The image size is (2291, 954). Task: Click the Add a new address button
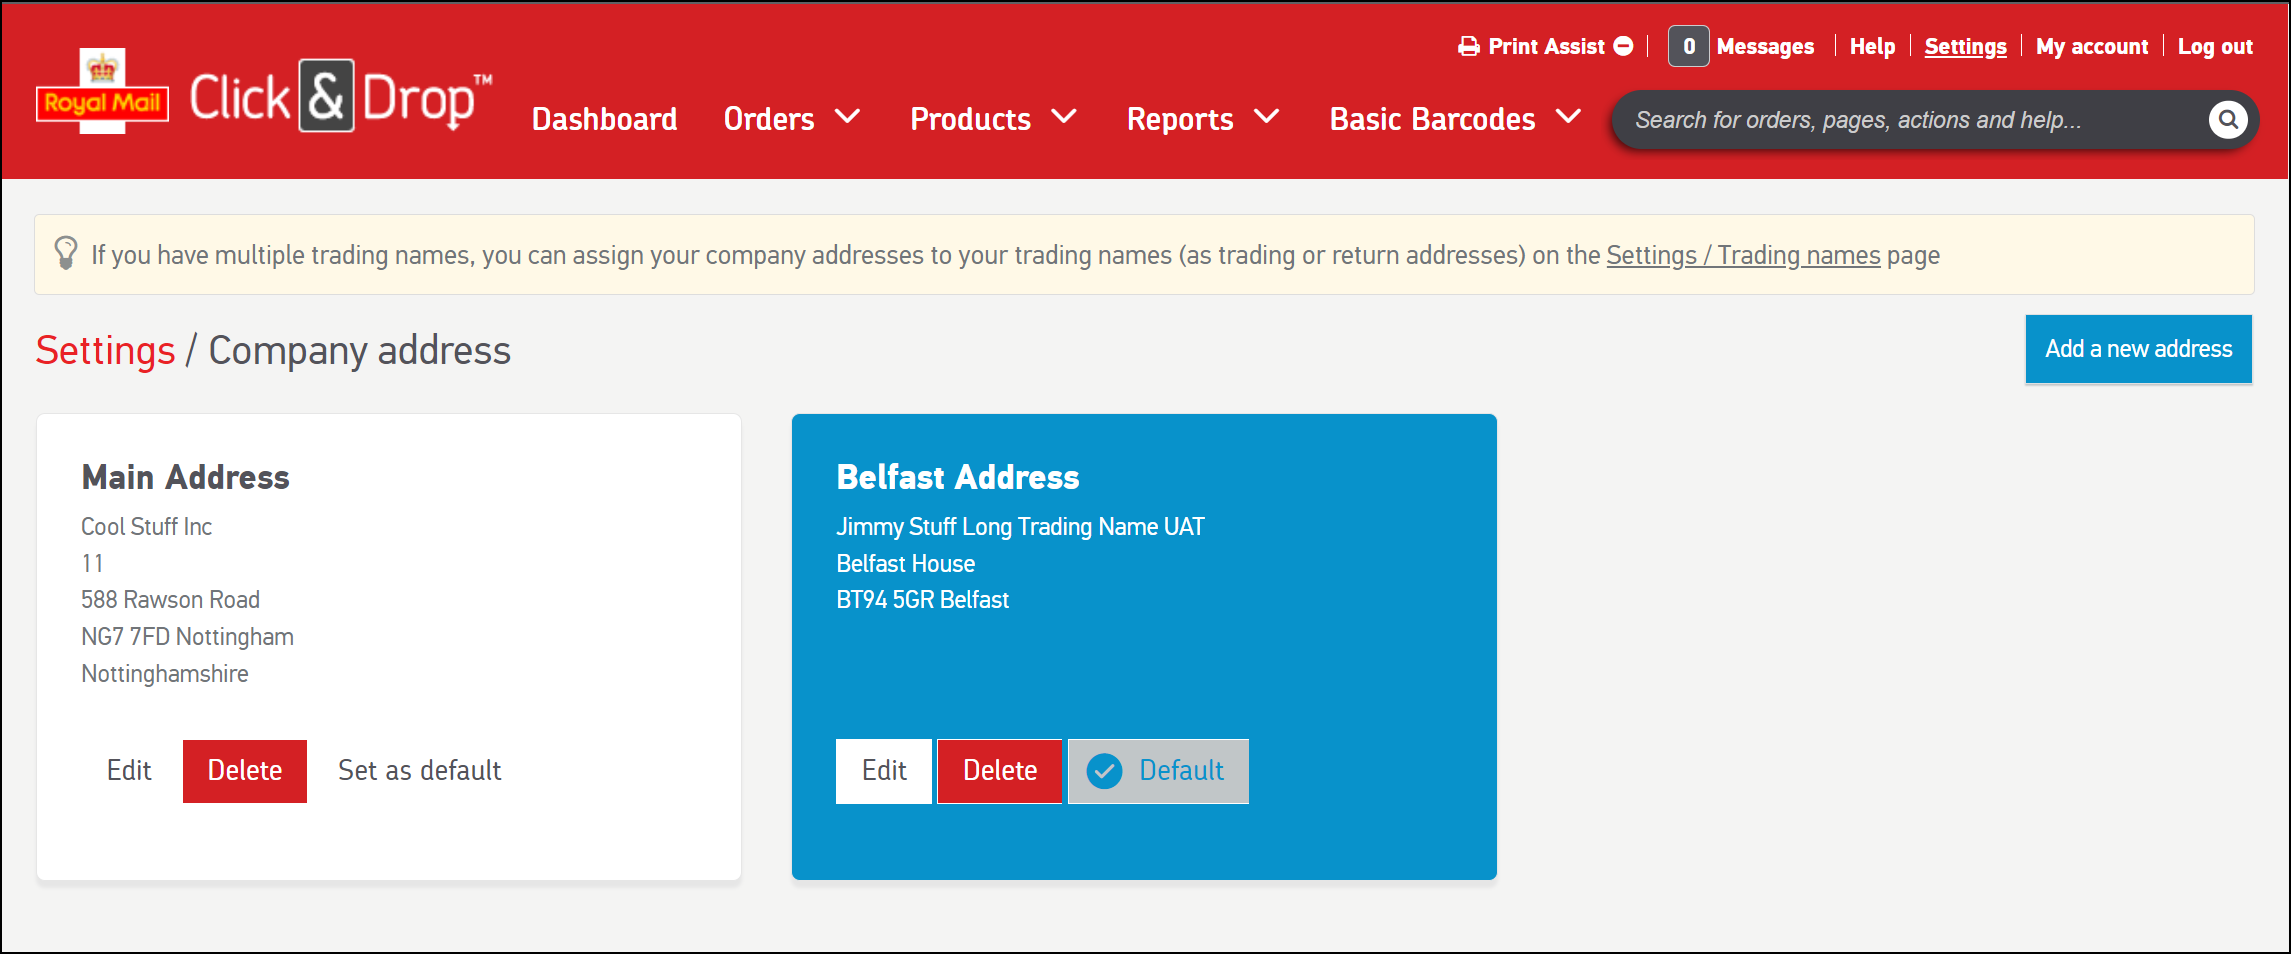[2138, 349]
